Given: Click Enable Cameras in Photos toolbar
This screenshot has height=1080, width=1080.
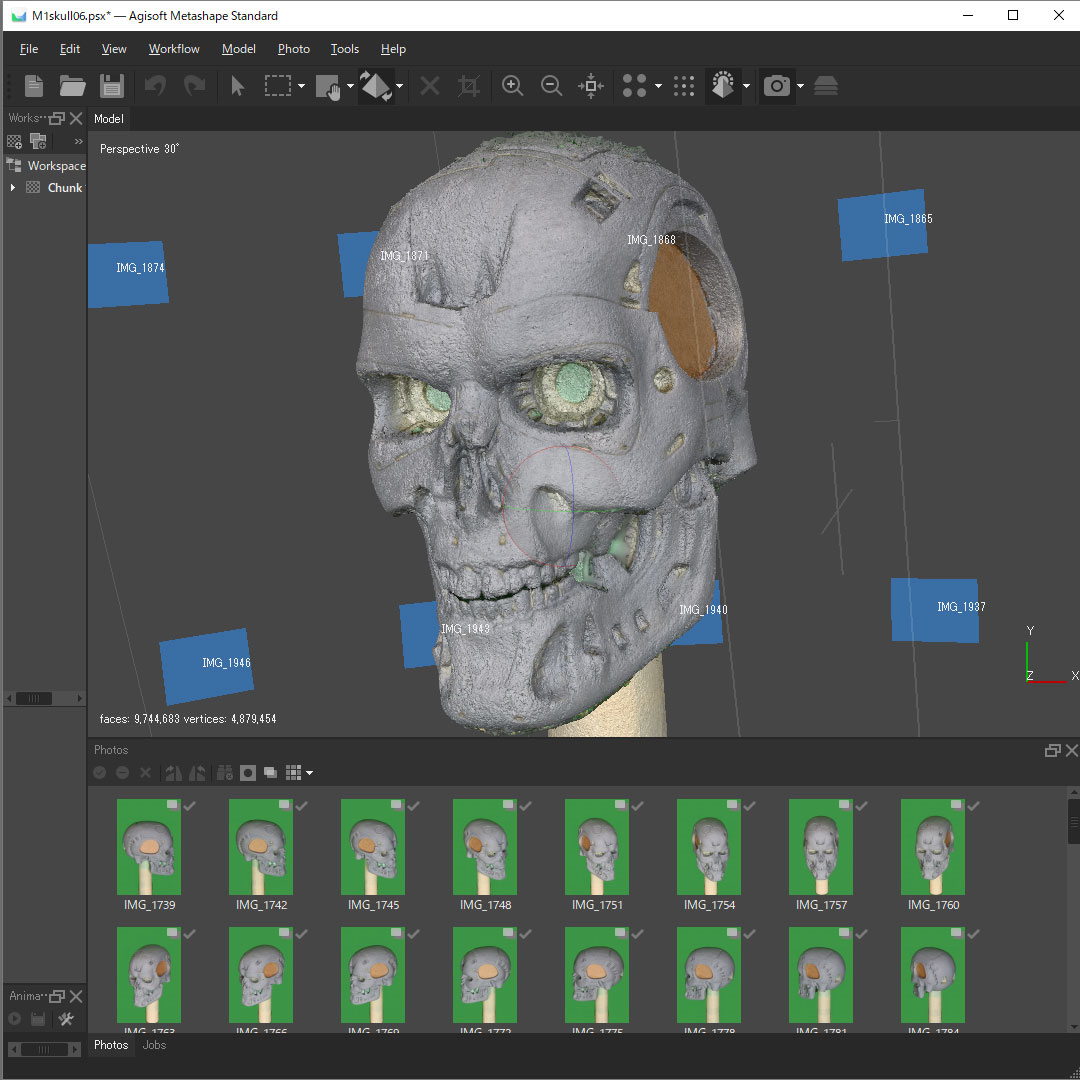Looking at the screenshot, I should point(100,773).
